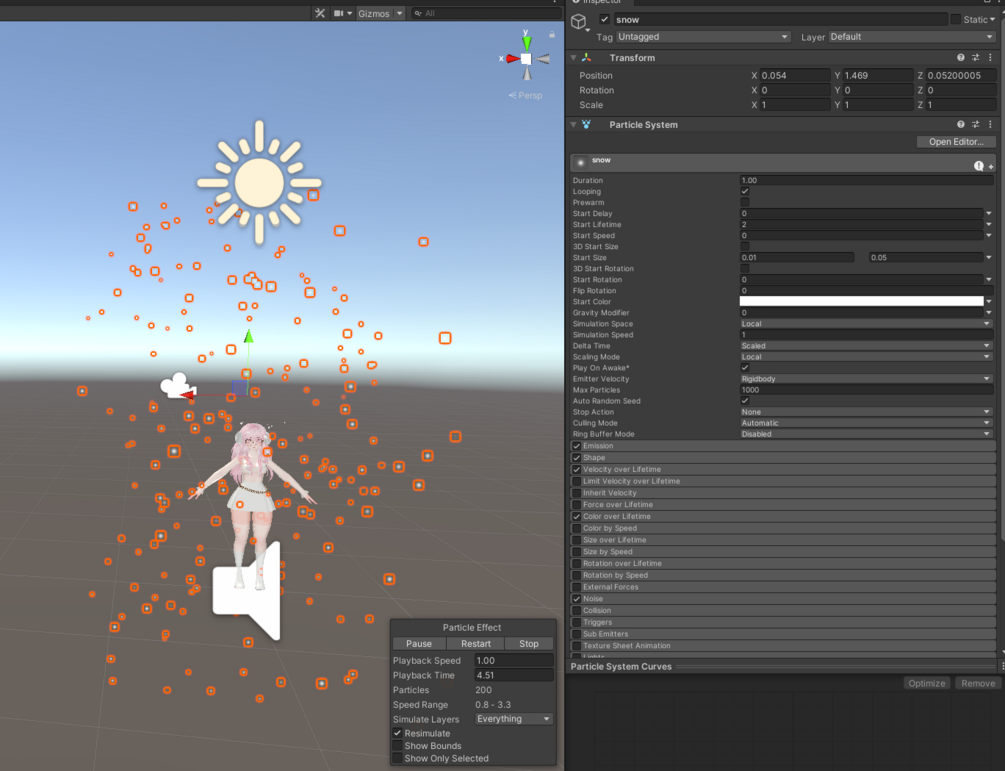1005x771 pixels.
Task: Open the Layer dropdown showing Default
Action: point(912,37)
